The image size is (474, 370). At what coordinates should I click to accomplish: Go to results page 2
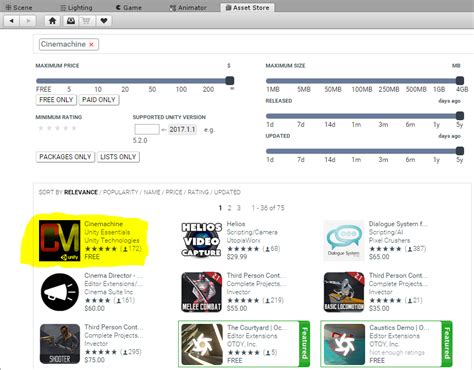point(229,208)
